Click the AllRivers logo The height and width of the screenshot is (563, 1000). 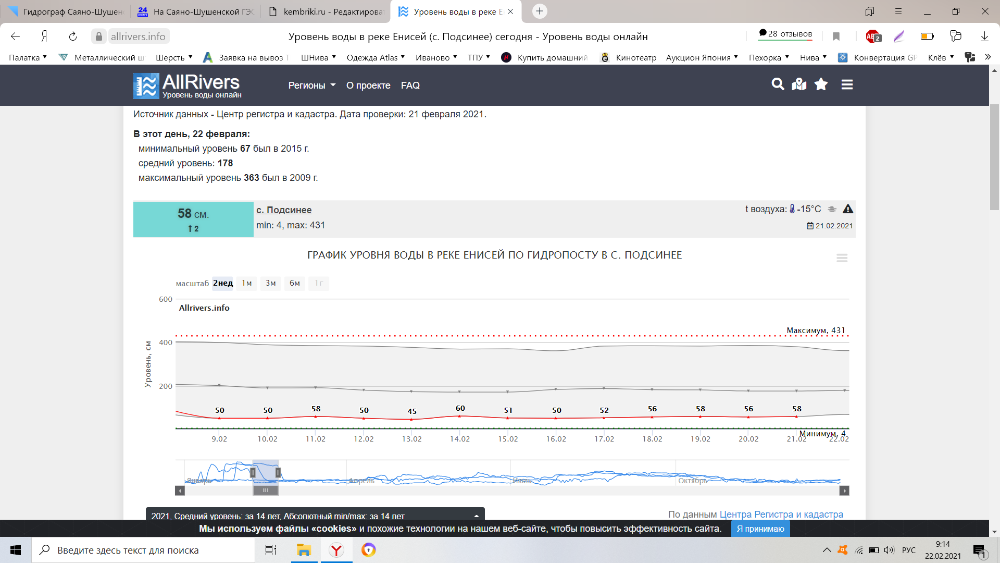[x=187, y=85]
